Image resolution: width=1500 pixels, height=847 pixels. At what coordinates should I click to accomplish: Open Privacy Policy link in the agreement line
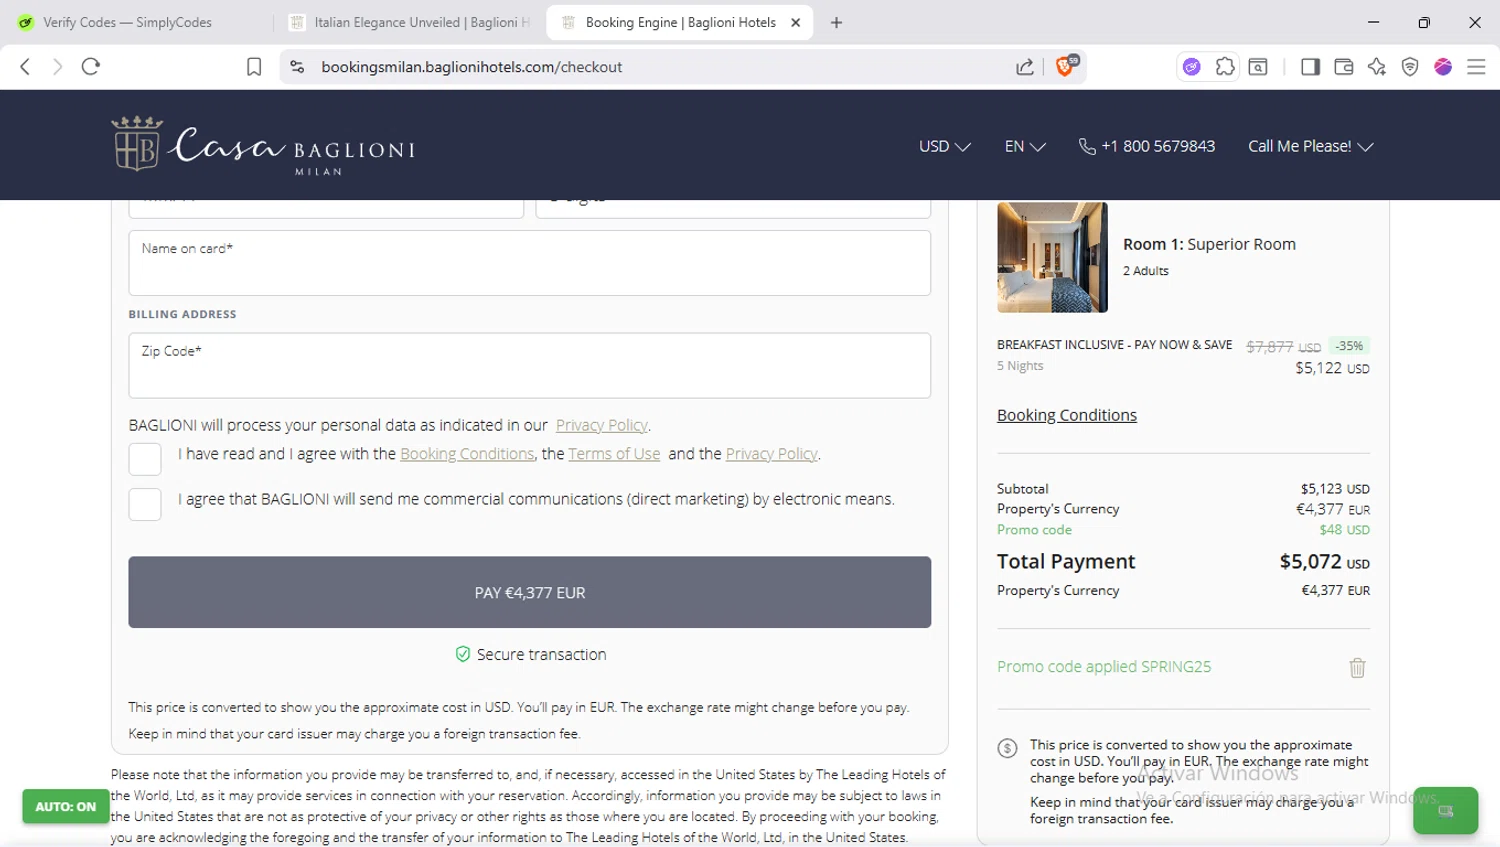[771, 454]
